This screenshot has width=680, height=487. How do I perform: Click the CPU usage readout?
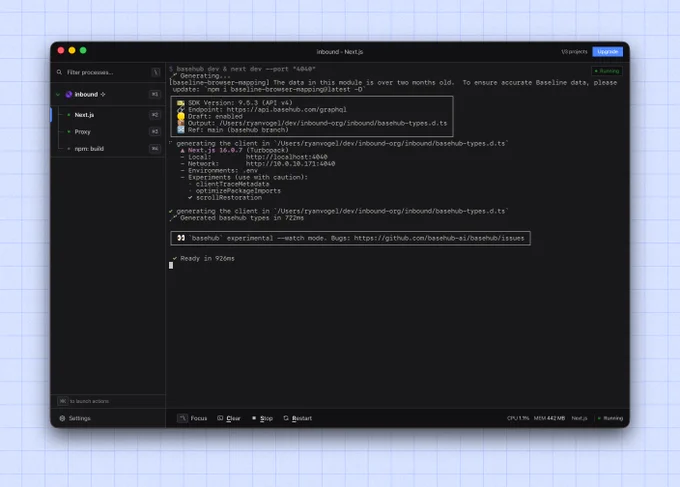[518, 418]
